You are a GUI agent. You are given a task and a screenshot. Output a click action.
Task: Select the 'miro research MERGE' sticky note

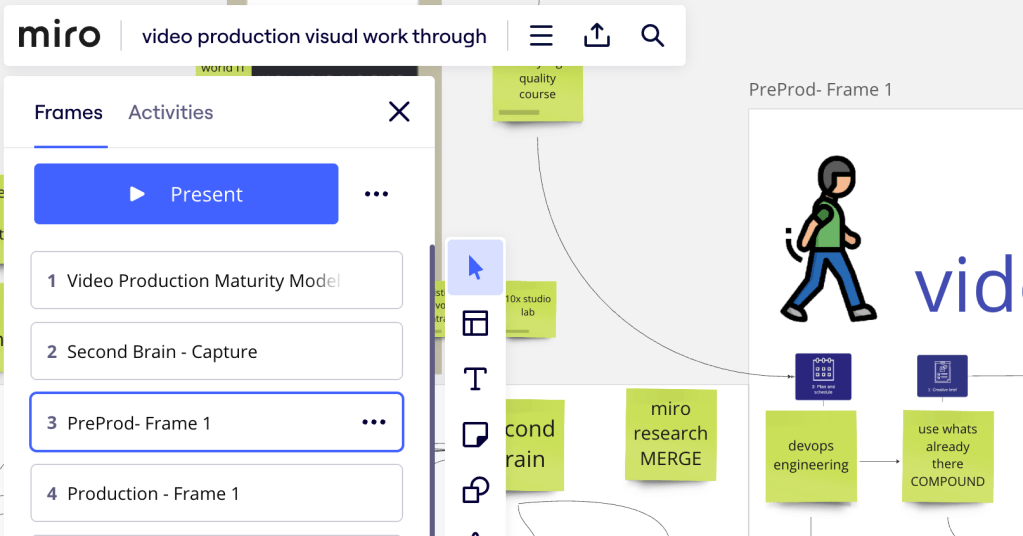pyautogui.click(x=671, y=434)
